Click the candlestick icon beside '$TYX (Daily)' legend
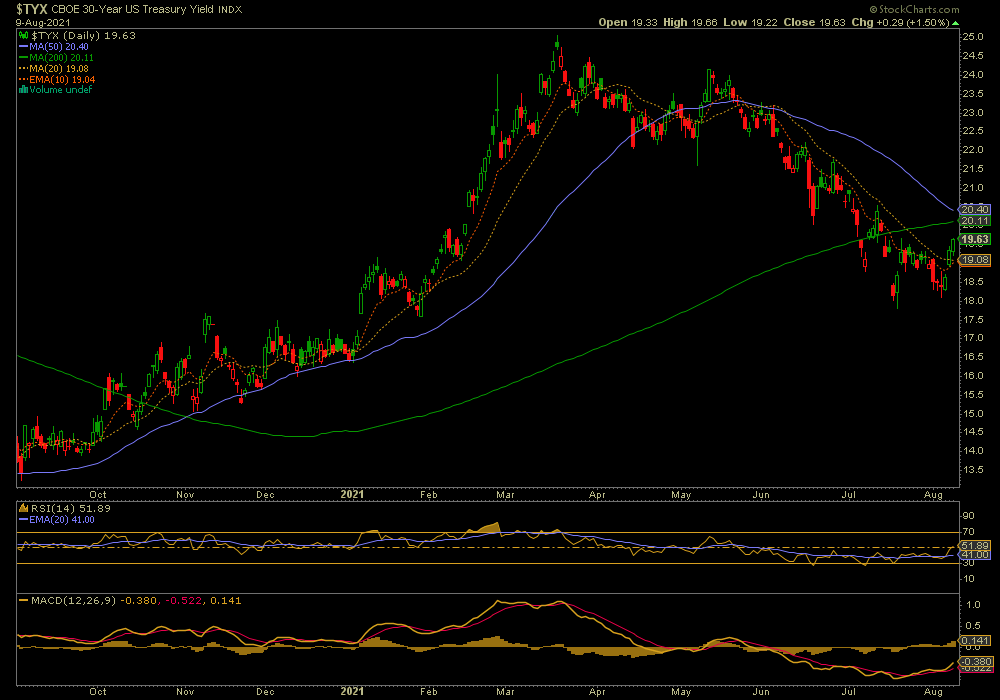The image size is (1000, 700). pos(24,36)
